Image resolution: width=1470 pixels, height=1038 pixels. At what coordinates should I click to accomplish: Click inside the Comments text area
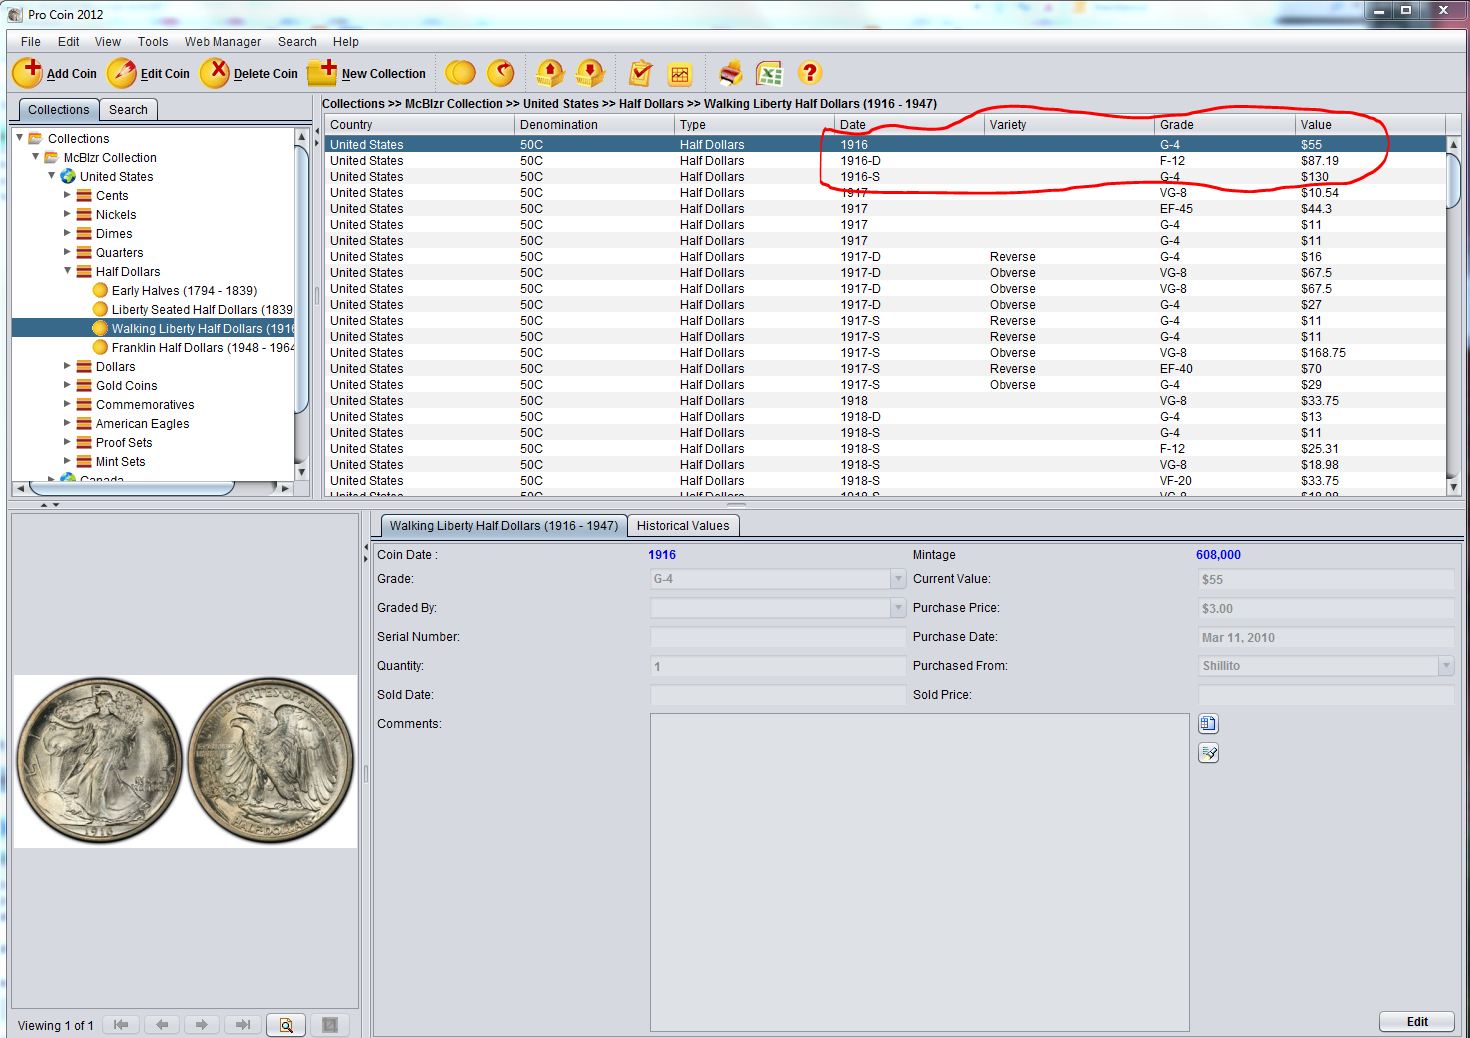point(919,872)
